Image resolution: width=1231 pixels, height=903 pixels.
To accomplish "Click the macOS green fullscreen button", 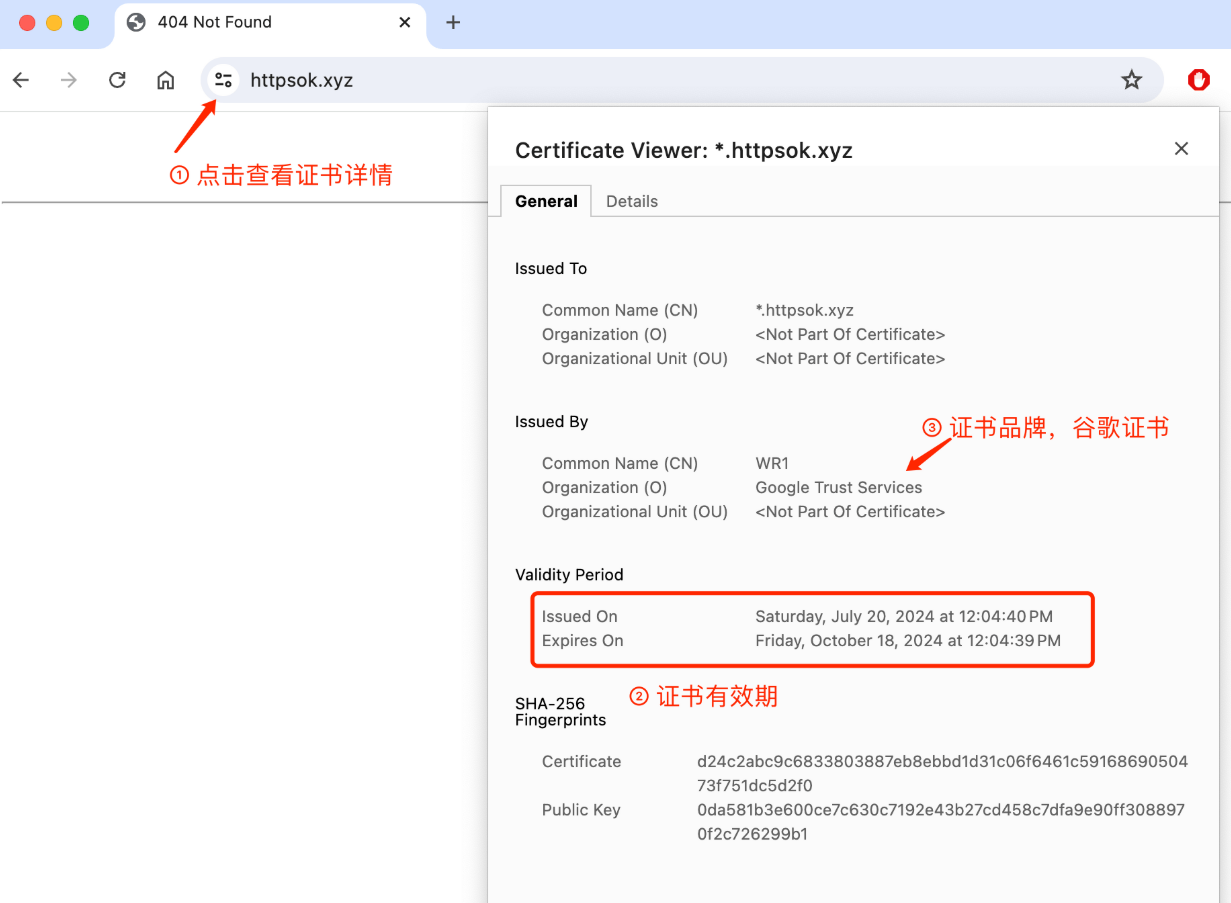I will pyautogui.click(x=81, y=22).
